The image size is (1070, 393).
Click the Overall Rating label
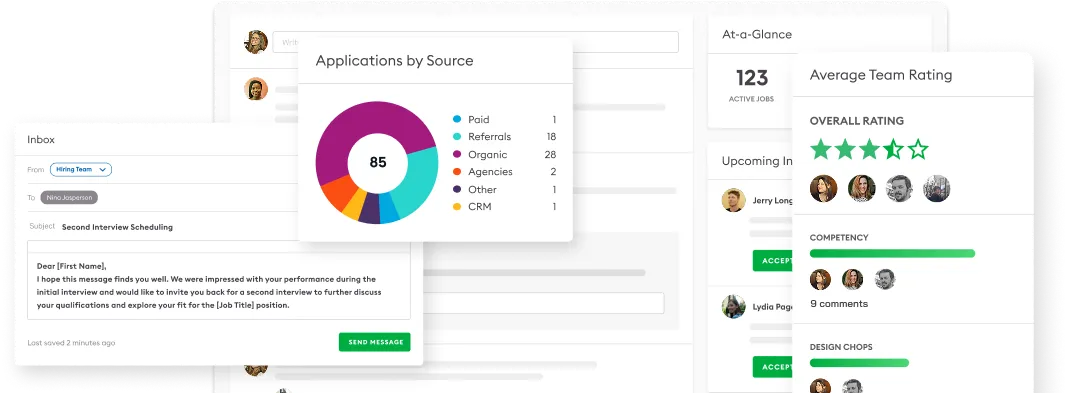(x=856, y=121)
